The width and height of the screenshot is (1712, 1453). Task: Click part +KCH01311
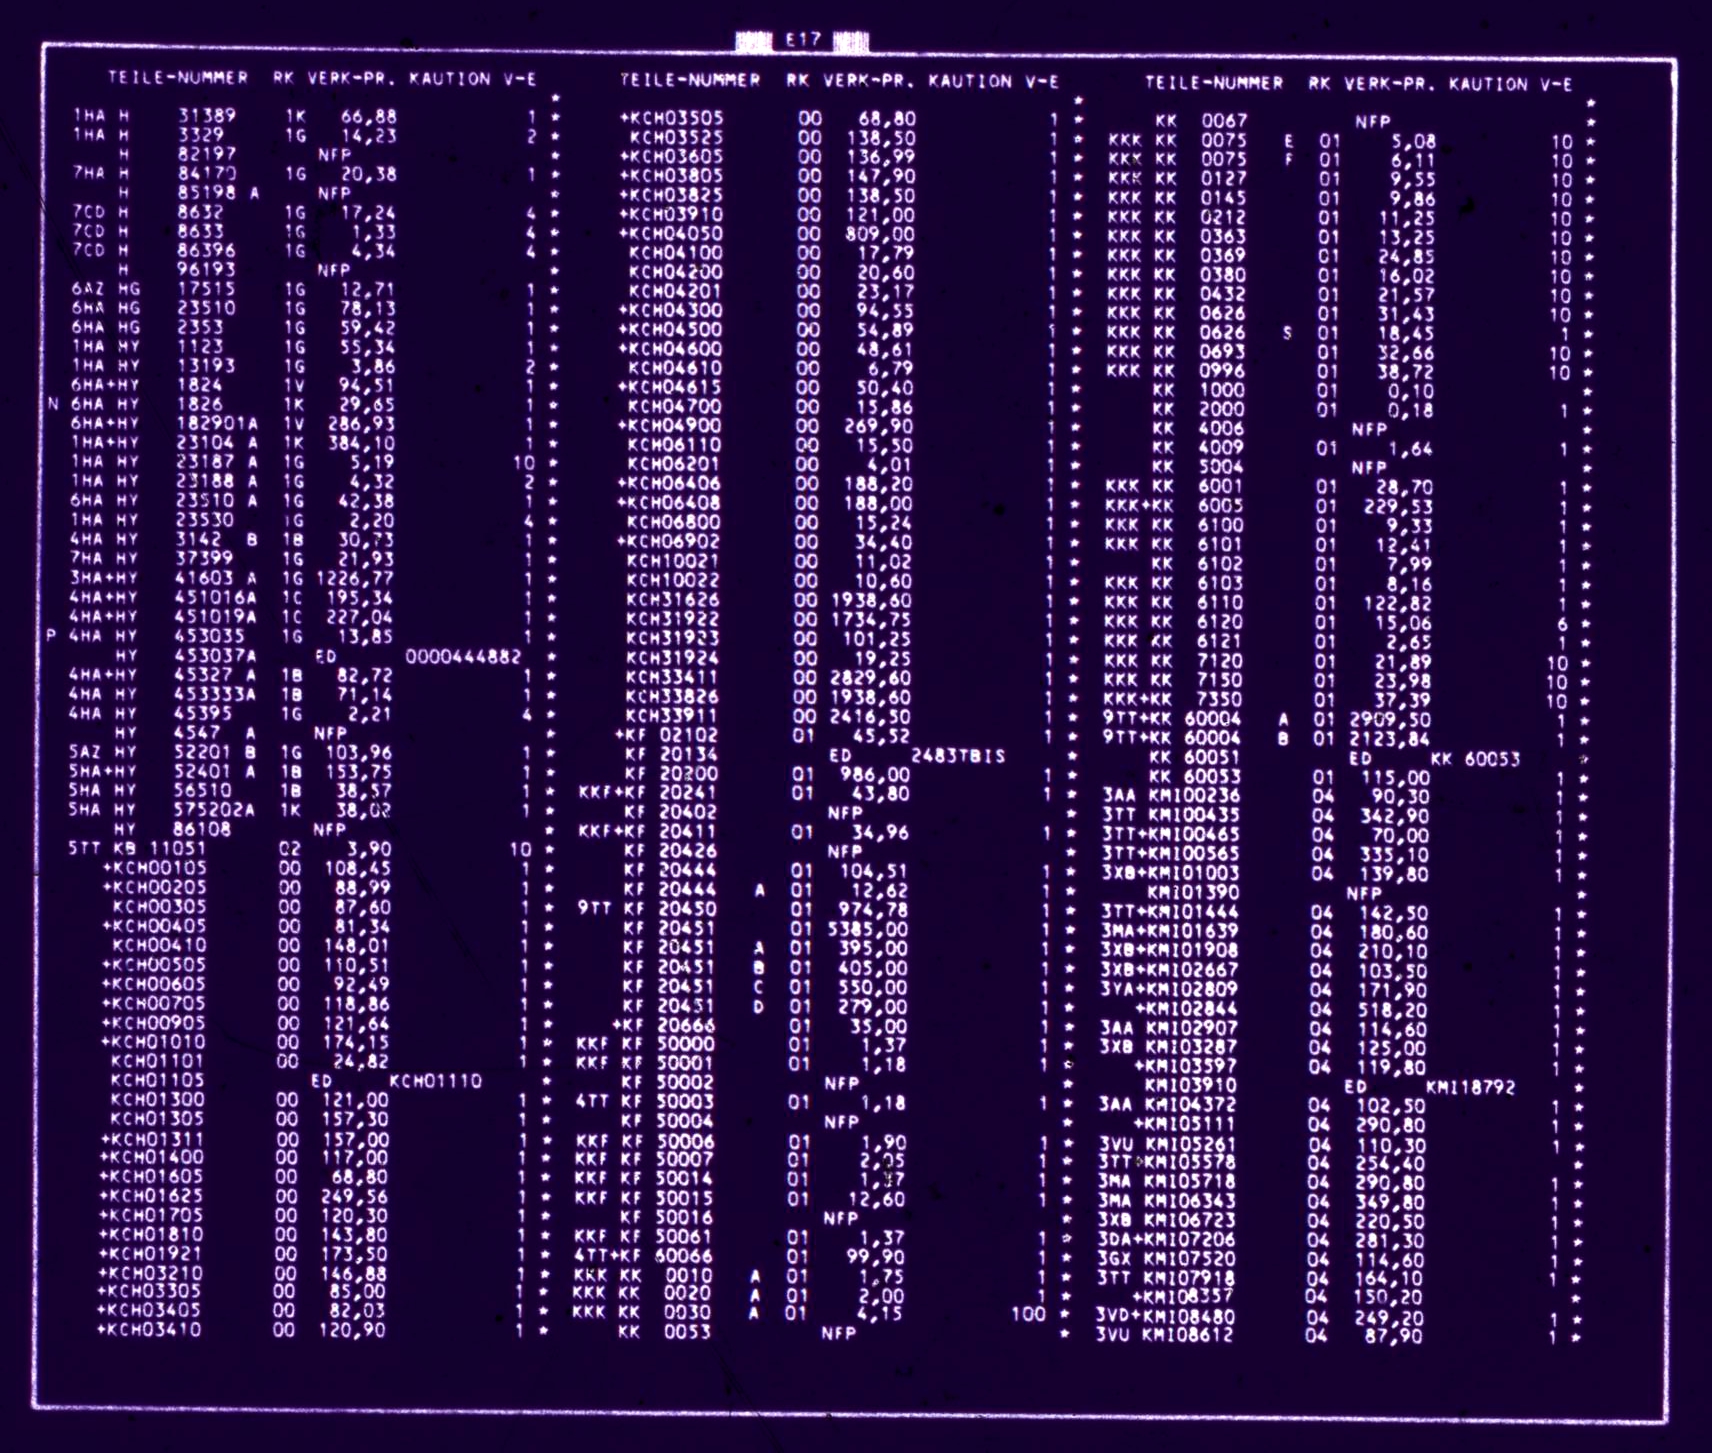pyautogui.click(x=153, y=1138)
